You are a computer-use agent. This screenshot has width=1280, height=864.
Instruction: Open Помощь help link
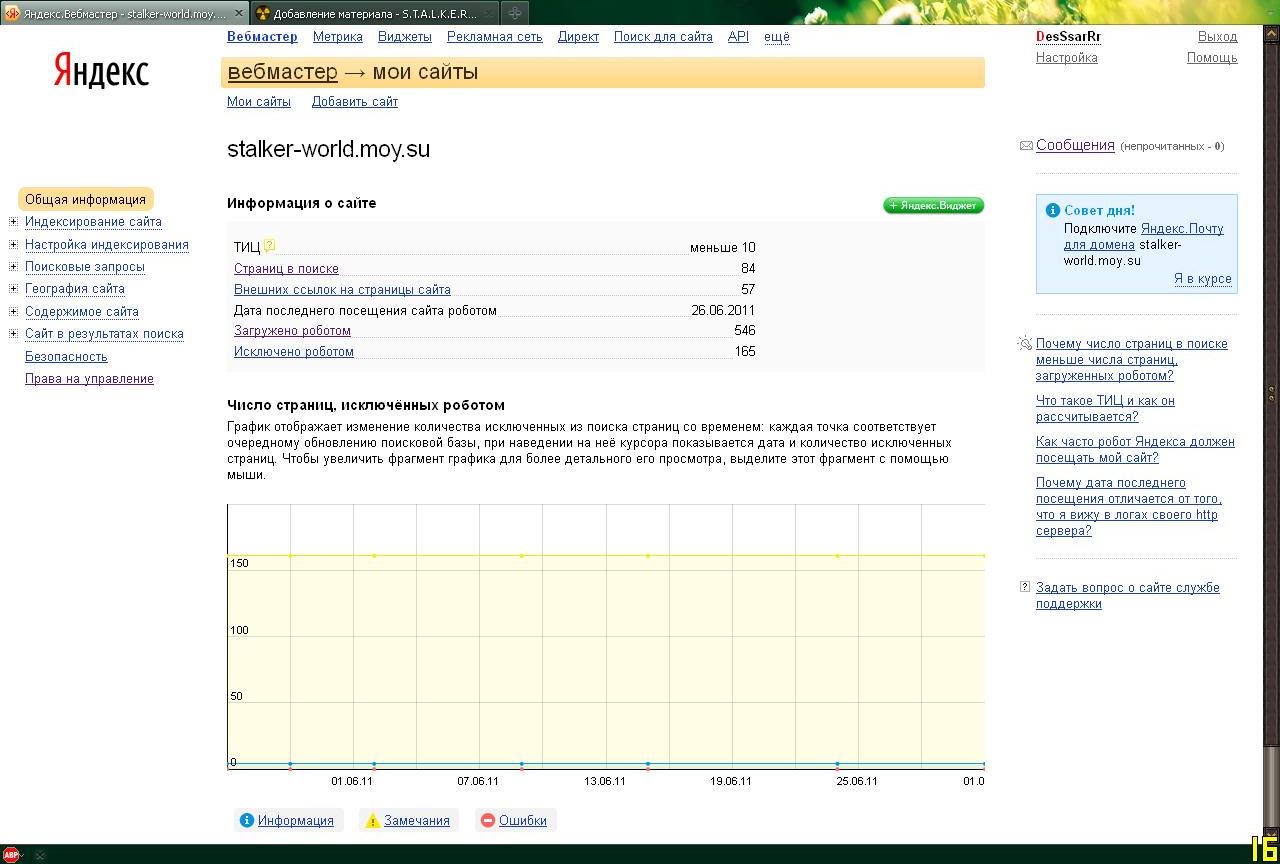pos(1212,58)
